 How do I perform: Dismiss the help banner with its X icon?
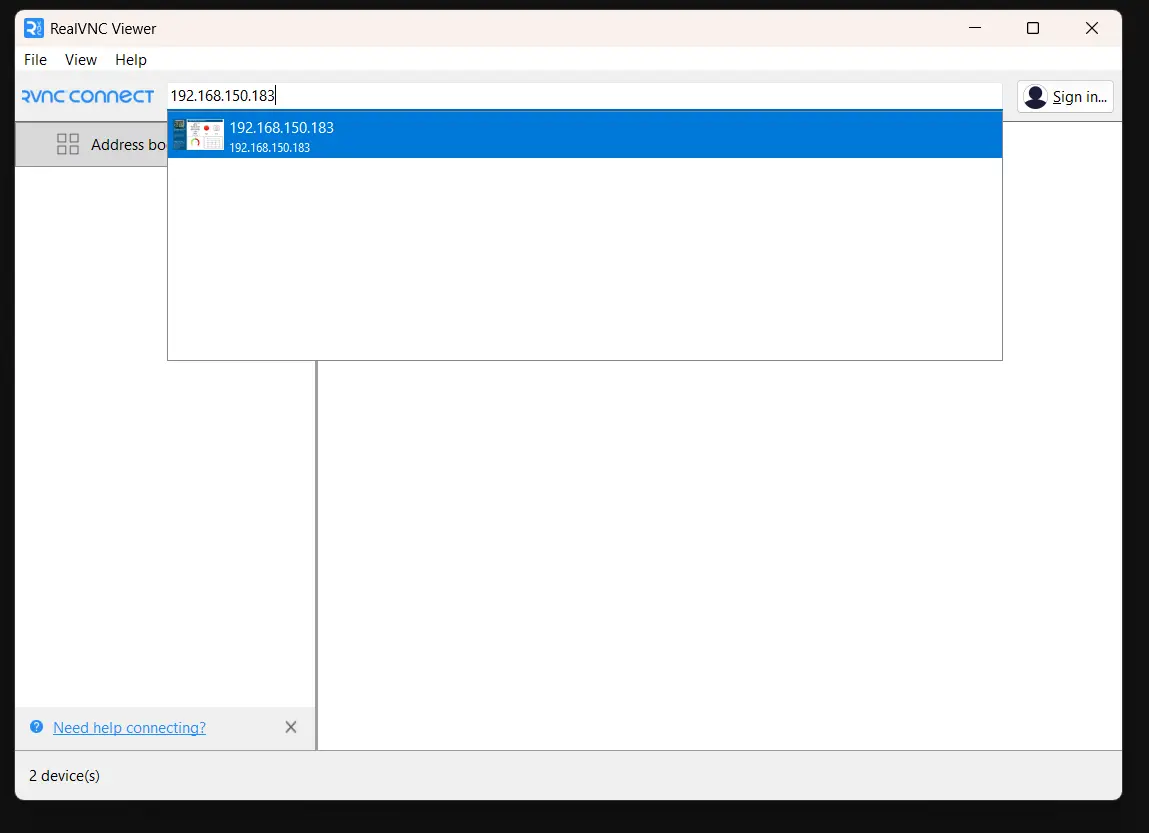[x=291, y=727]
